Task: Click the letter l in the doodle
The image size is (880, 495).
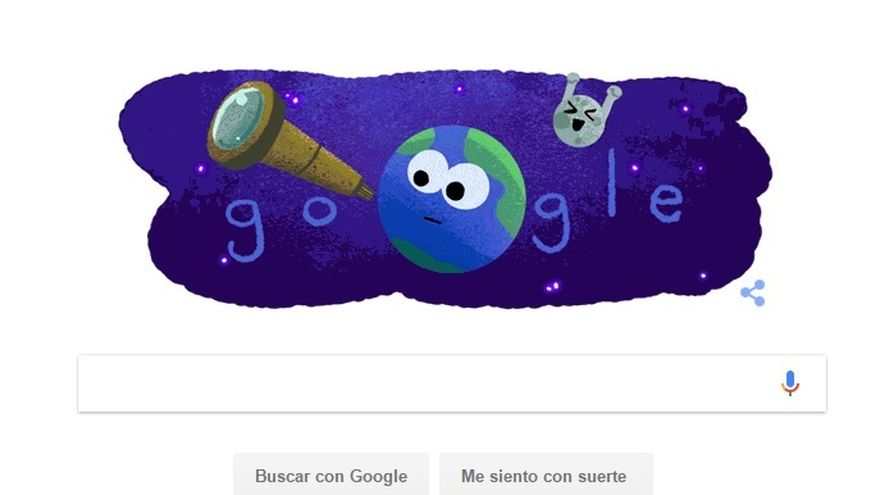Action: coord(611,182)
